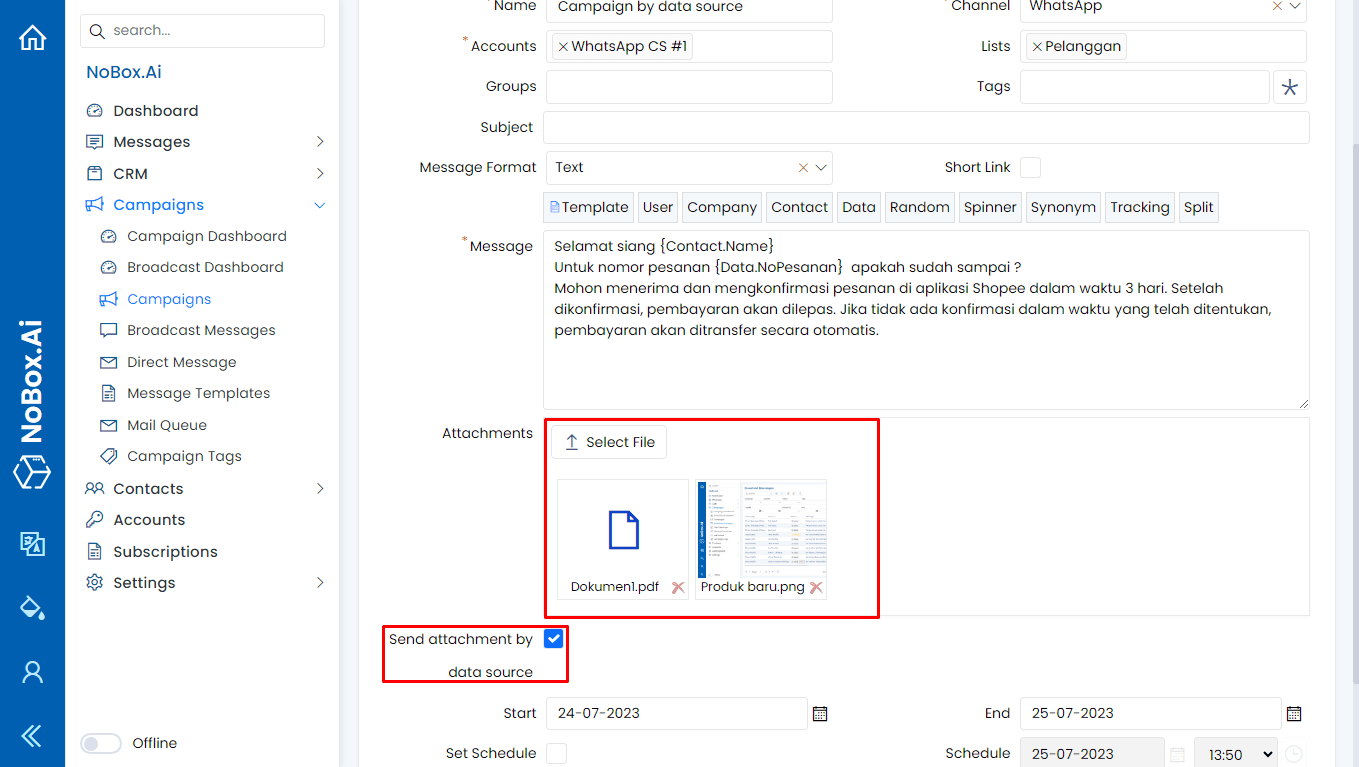Open the calendar picker for the Start date
The height and width of the screenshot is (767, 1359).
(820, 713)
